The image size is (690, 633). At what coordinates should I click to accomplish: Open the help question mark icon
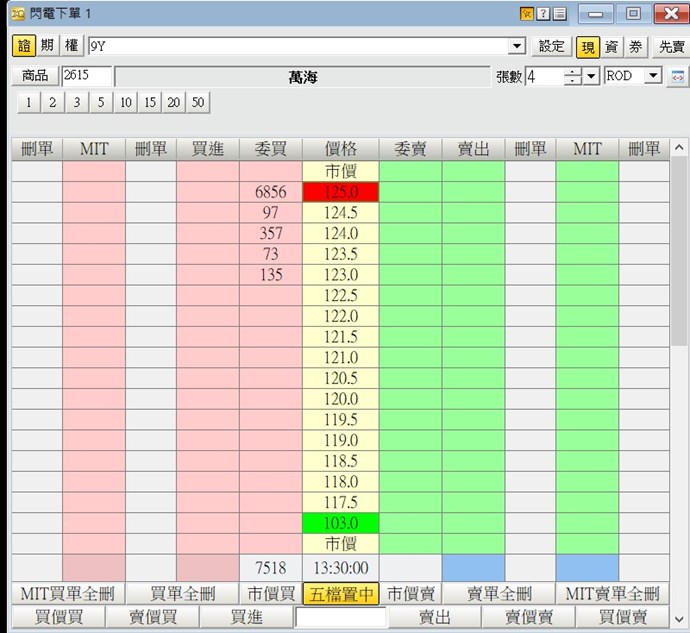point(543,14)
